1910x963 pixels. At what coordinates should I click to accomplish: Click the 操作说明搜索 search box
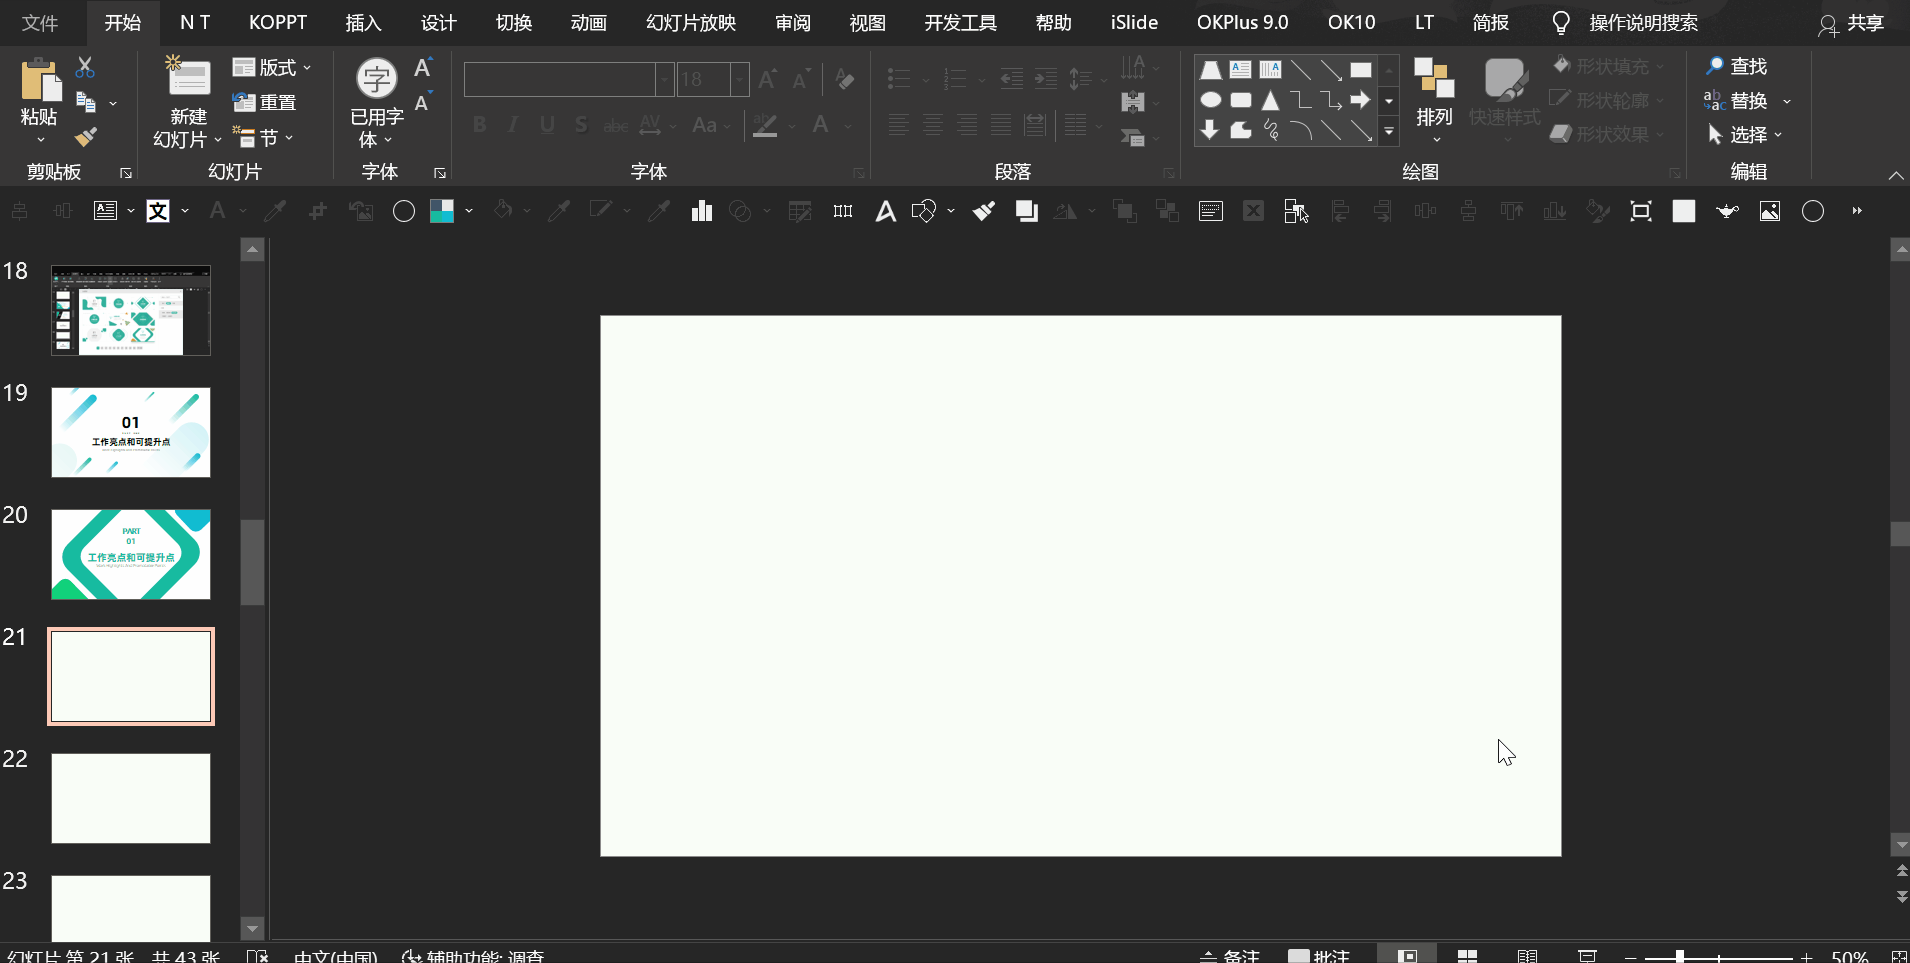click(1643, 22)
